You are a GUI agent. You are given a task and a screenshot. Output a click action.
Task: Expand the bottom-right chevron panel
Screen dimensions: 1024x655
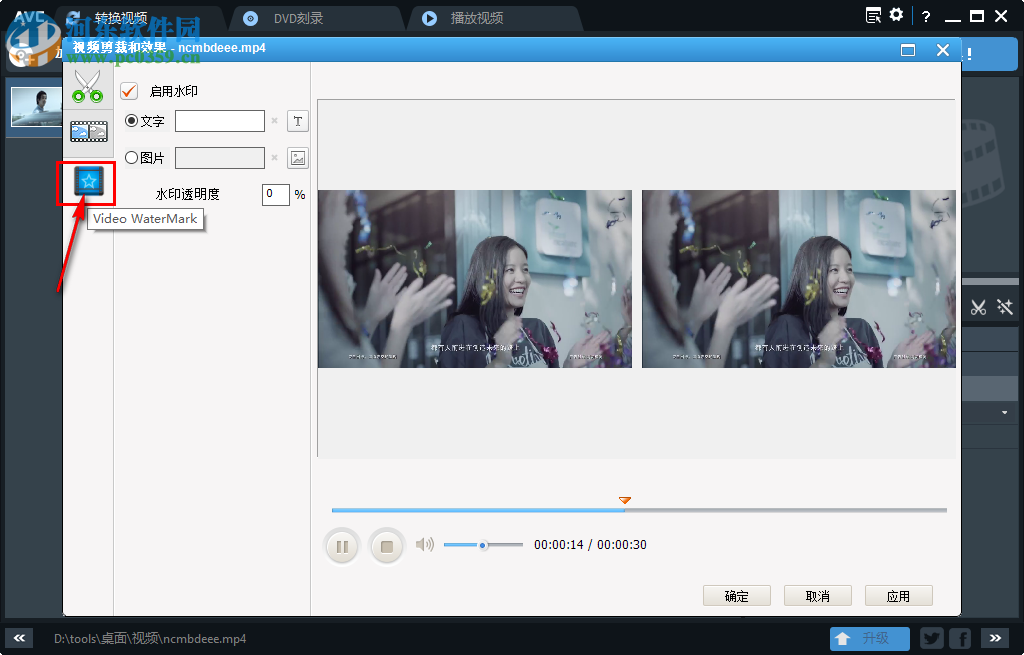[994, 638]
